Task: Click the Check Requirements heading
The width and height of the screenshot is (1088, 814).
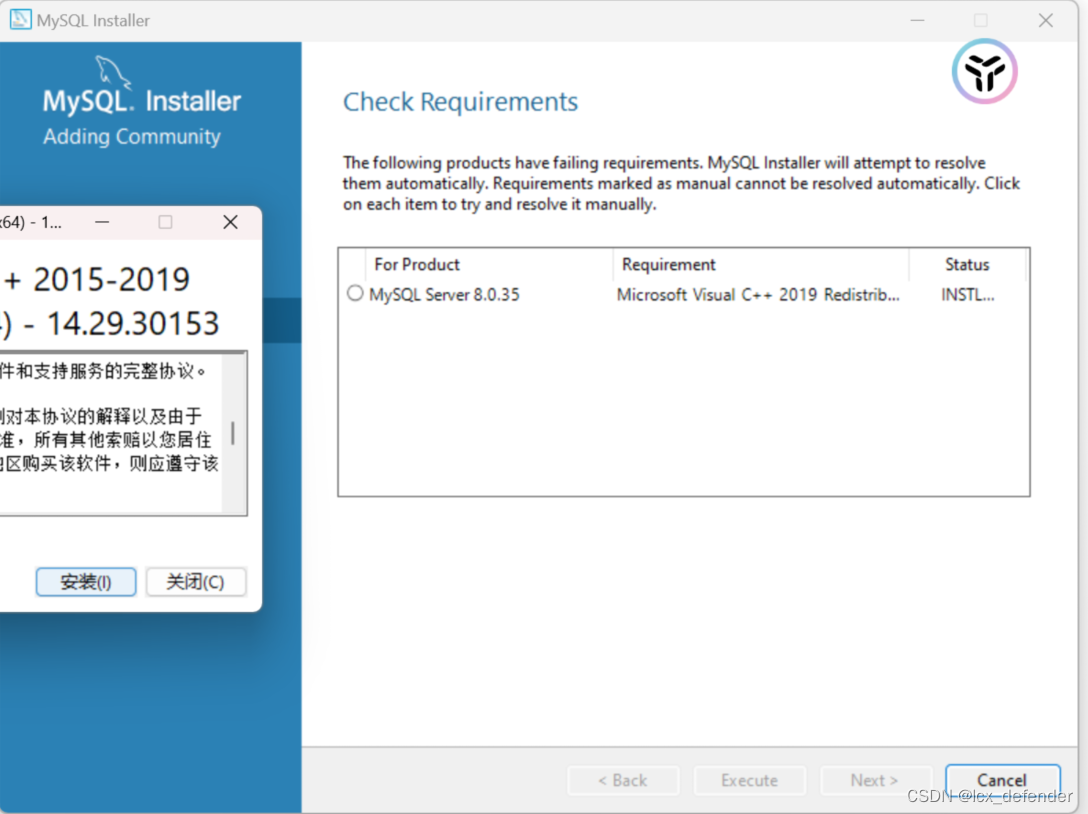Action: click(460, 102)
